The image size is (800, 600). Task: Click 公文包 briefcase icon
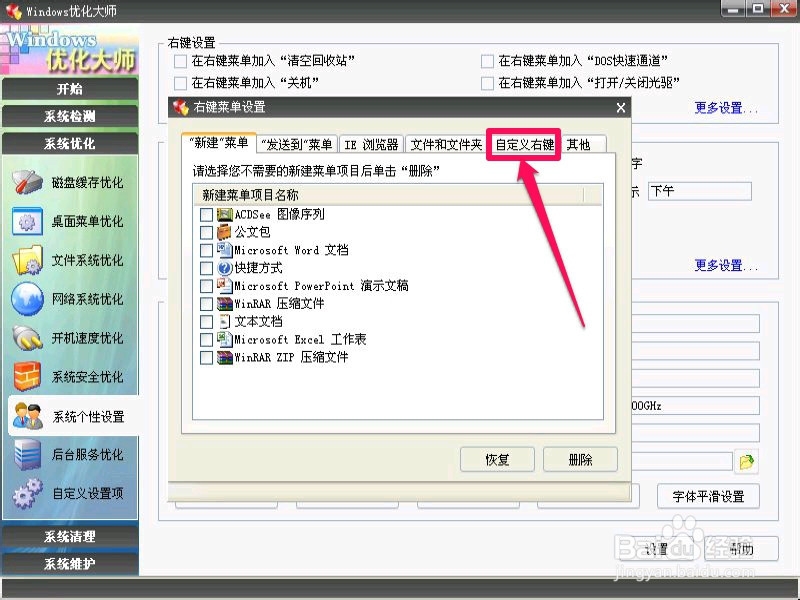[x=224, y=232]
